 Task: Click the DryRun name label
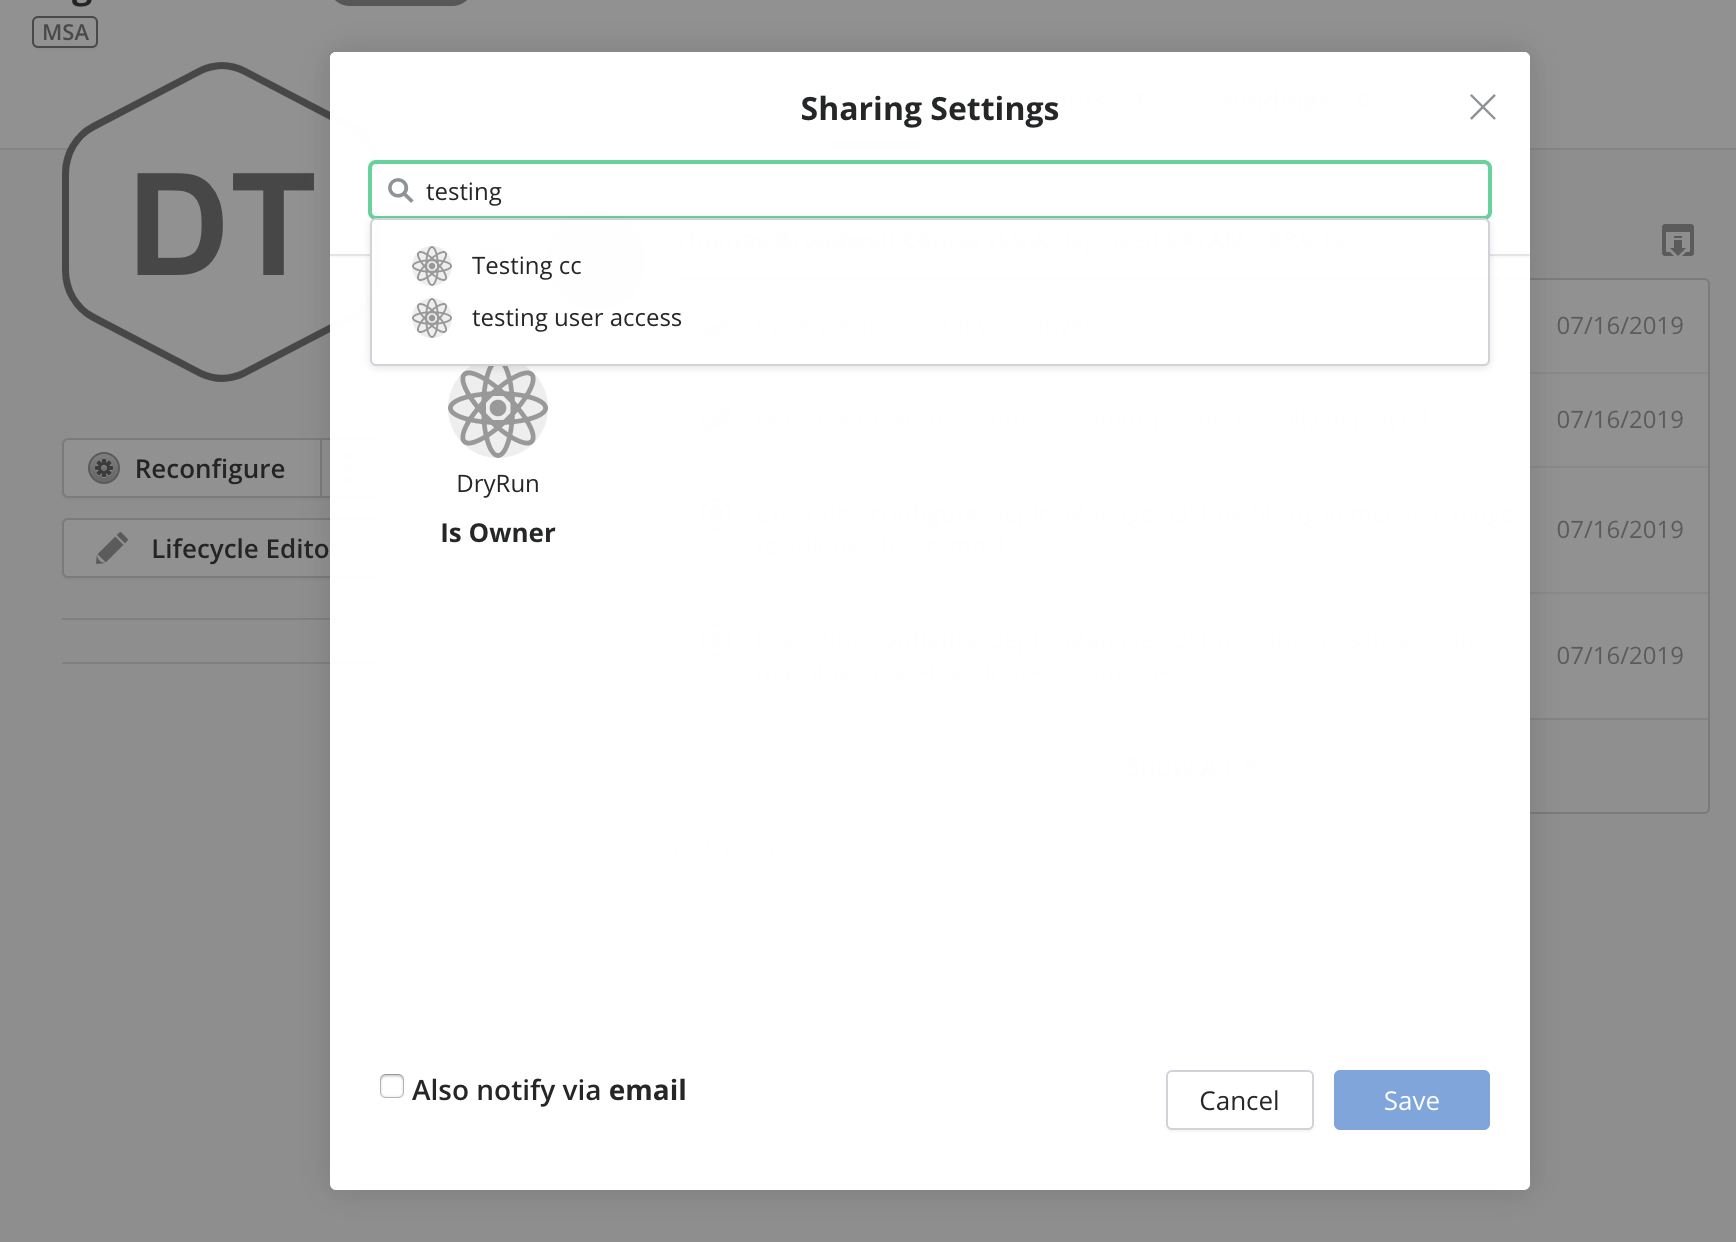(498, 484)
